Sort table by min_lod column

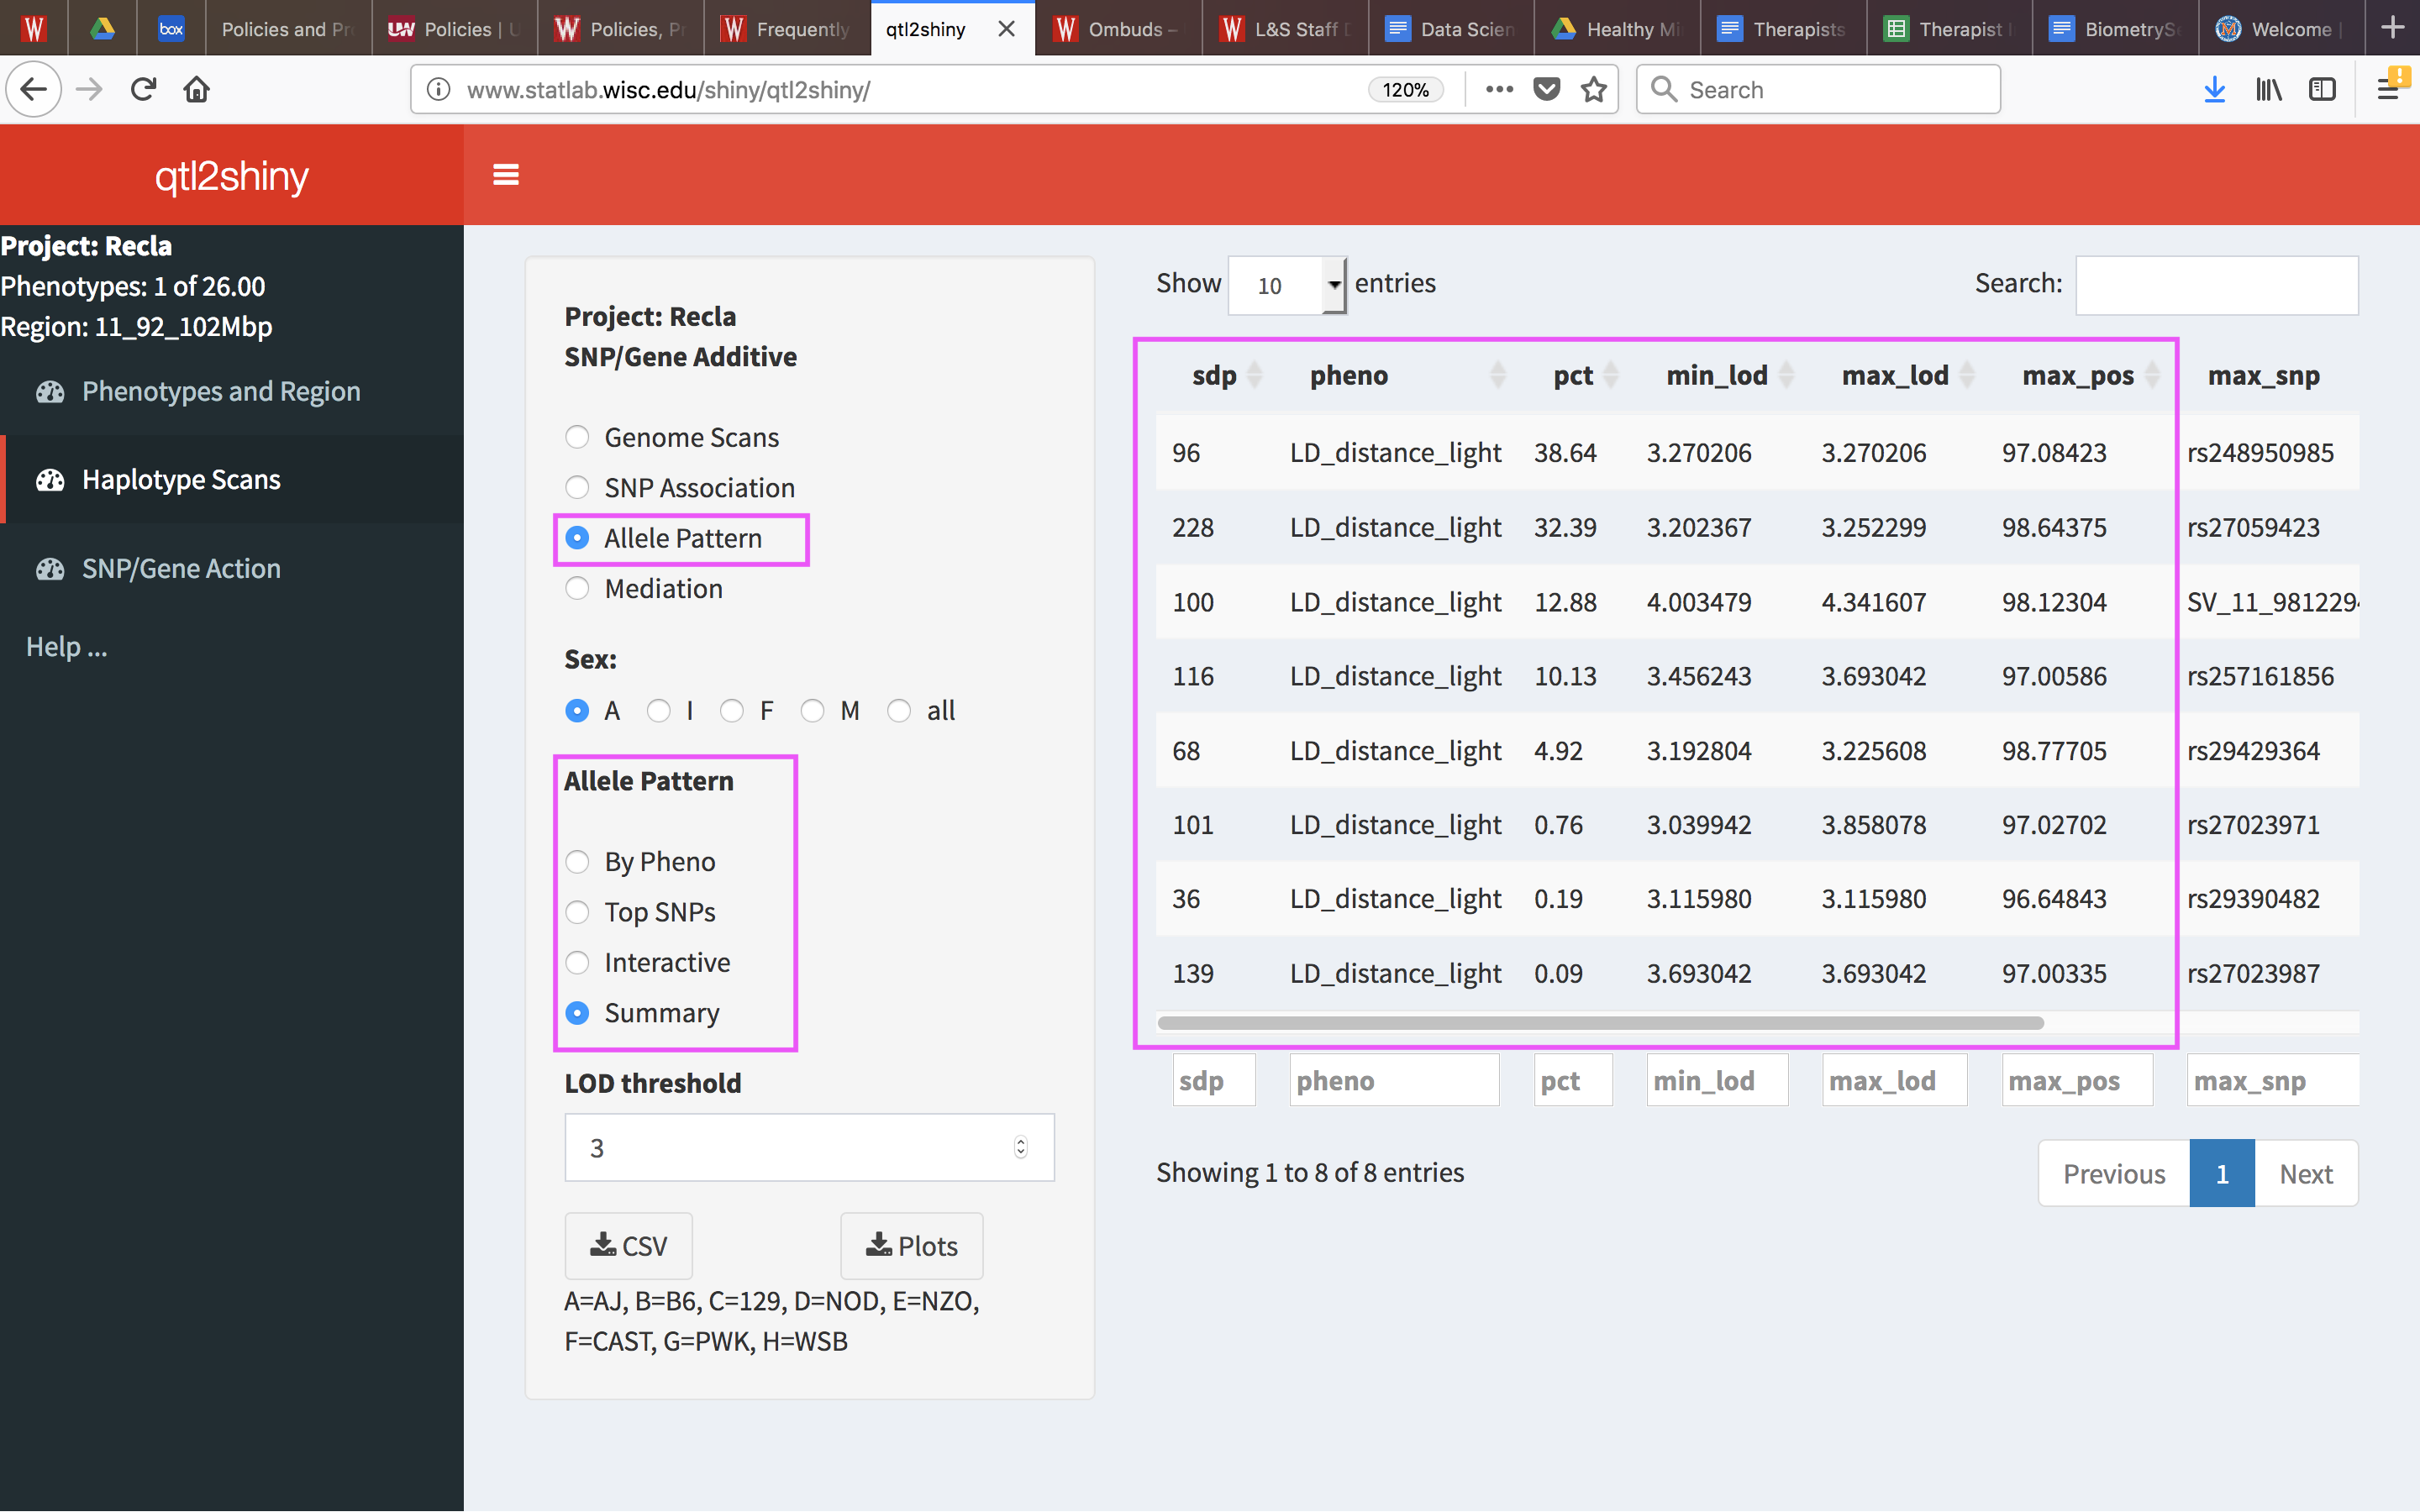point(1718,376)
